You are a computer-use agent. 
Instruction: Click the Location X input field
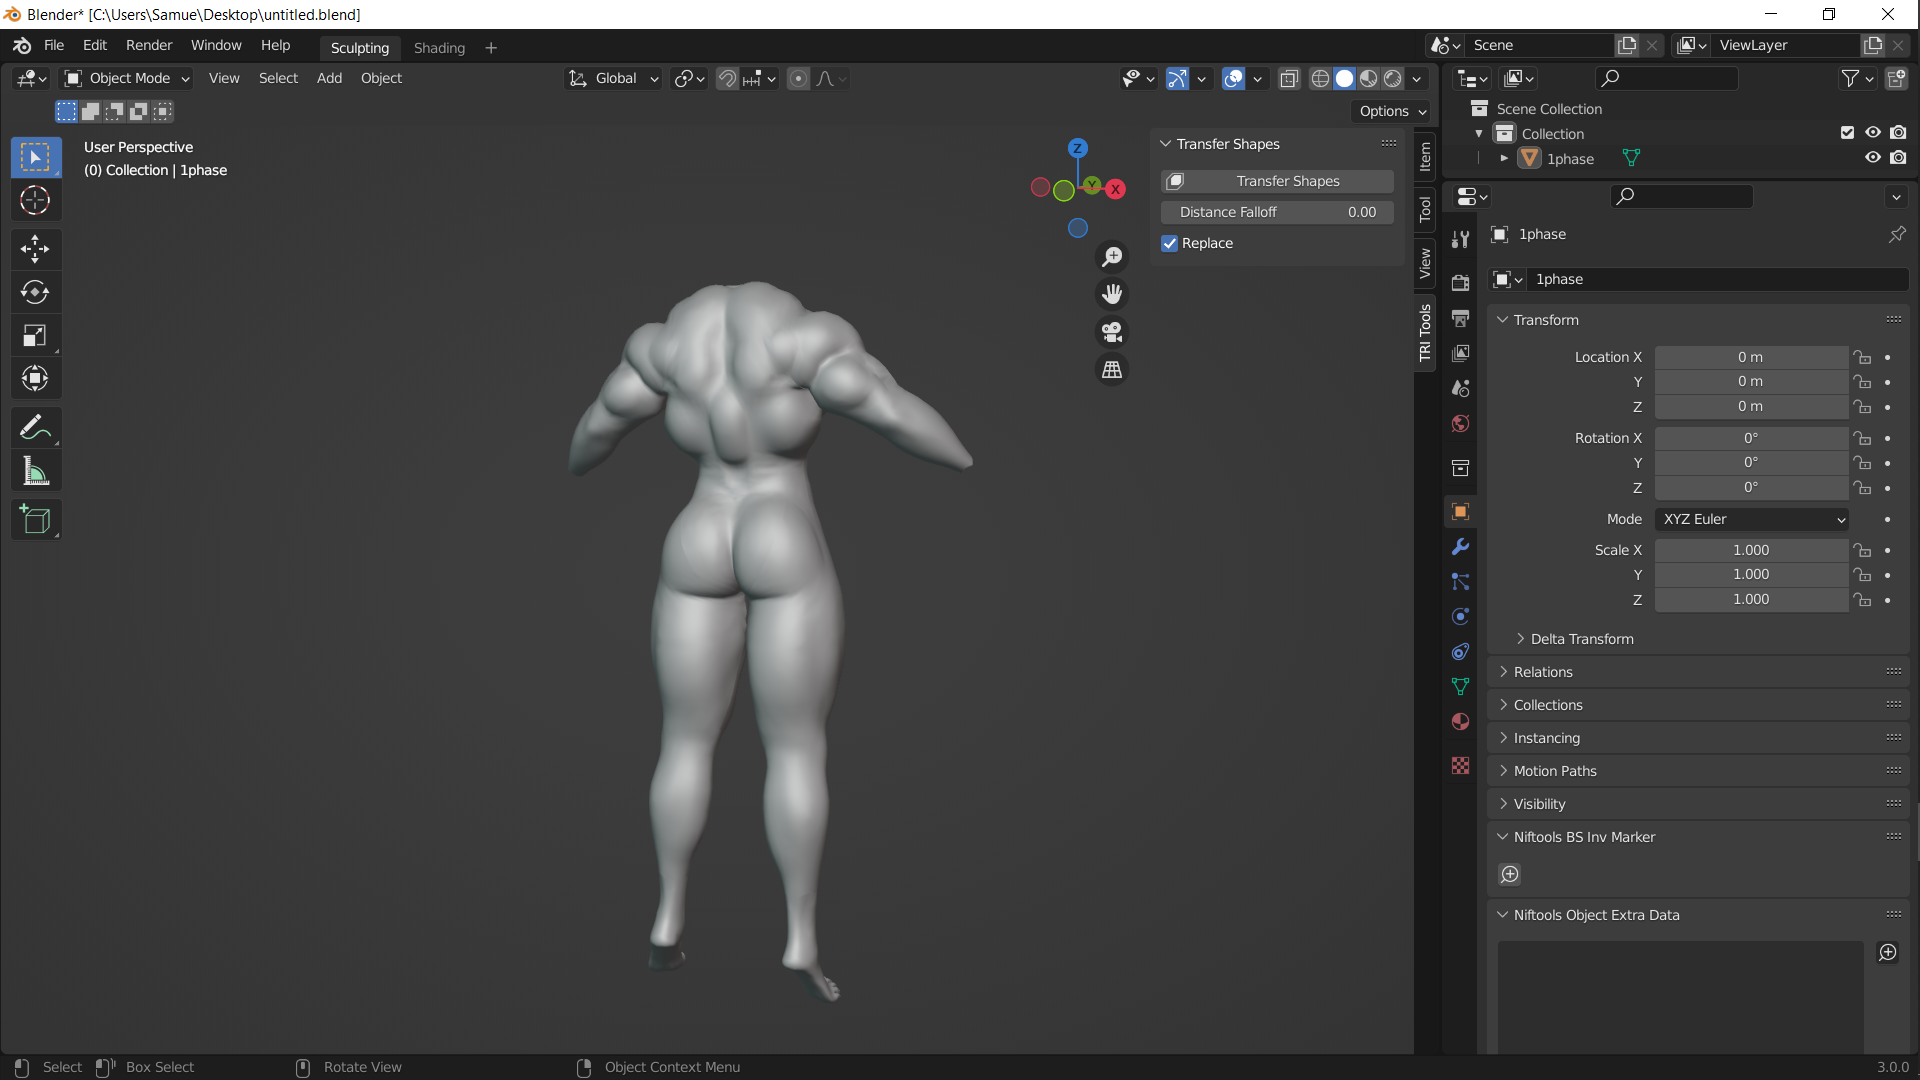click(x=1750, y=357)
